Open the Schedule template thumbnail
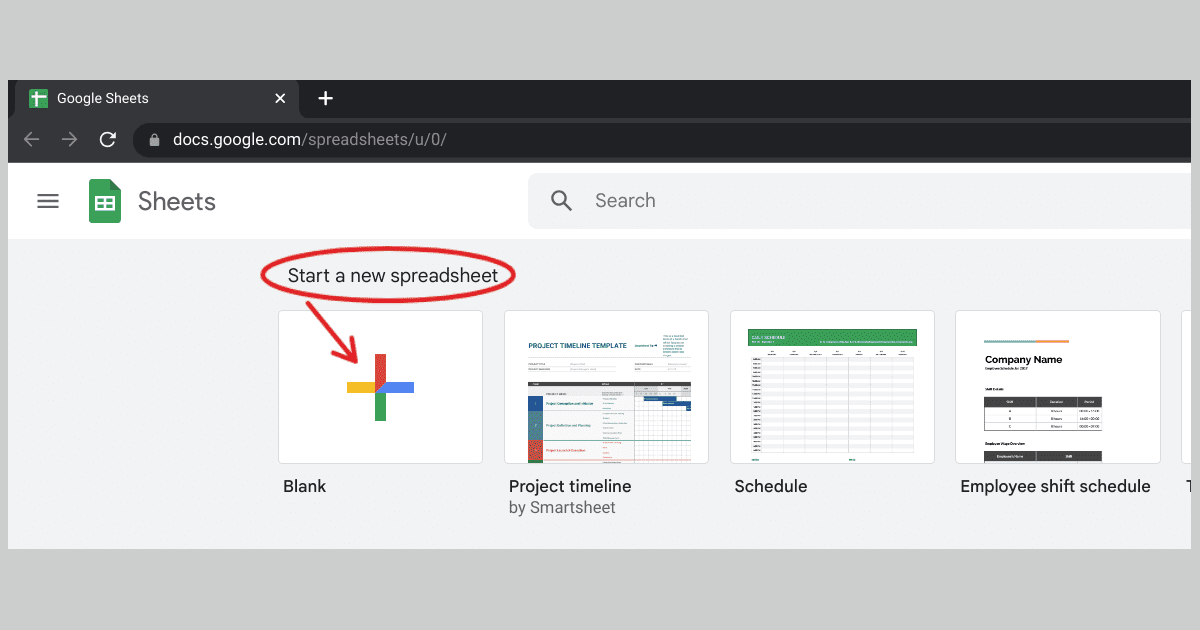The width and height of the screenshot is (1200, 630). tap(832, 387)
